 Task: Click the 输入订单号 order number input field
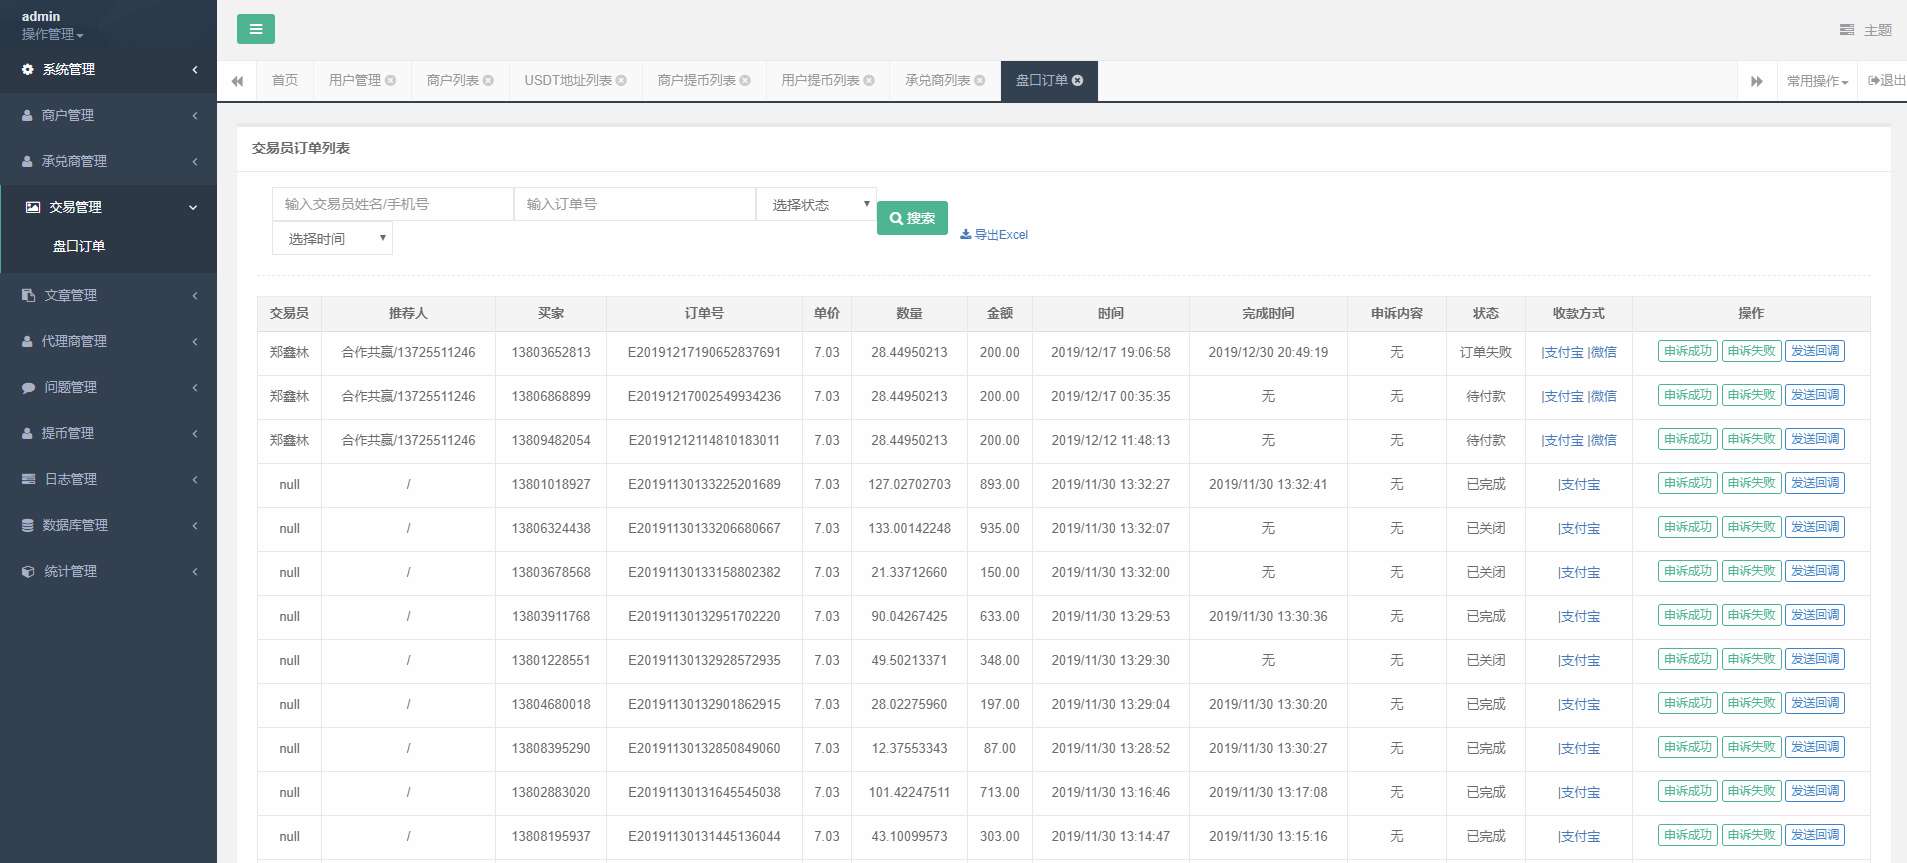point(634,204)
